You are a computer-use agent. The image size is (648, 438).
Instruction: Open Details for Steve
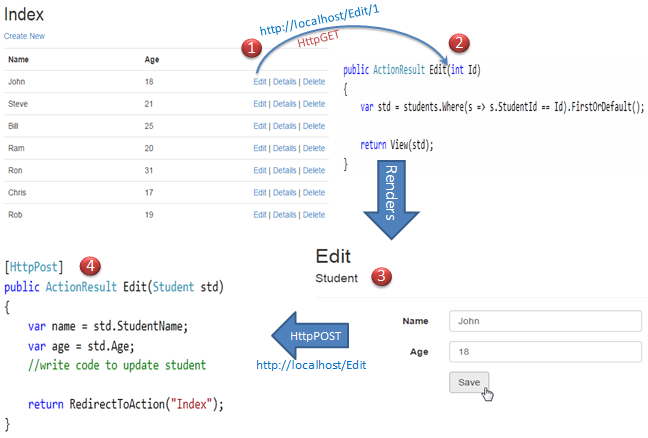284,104
